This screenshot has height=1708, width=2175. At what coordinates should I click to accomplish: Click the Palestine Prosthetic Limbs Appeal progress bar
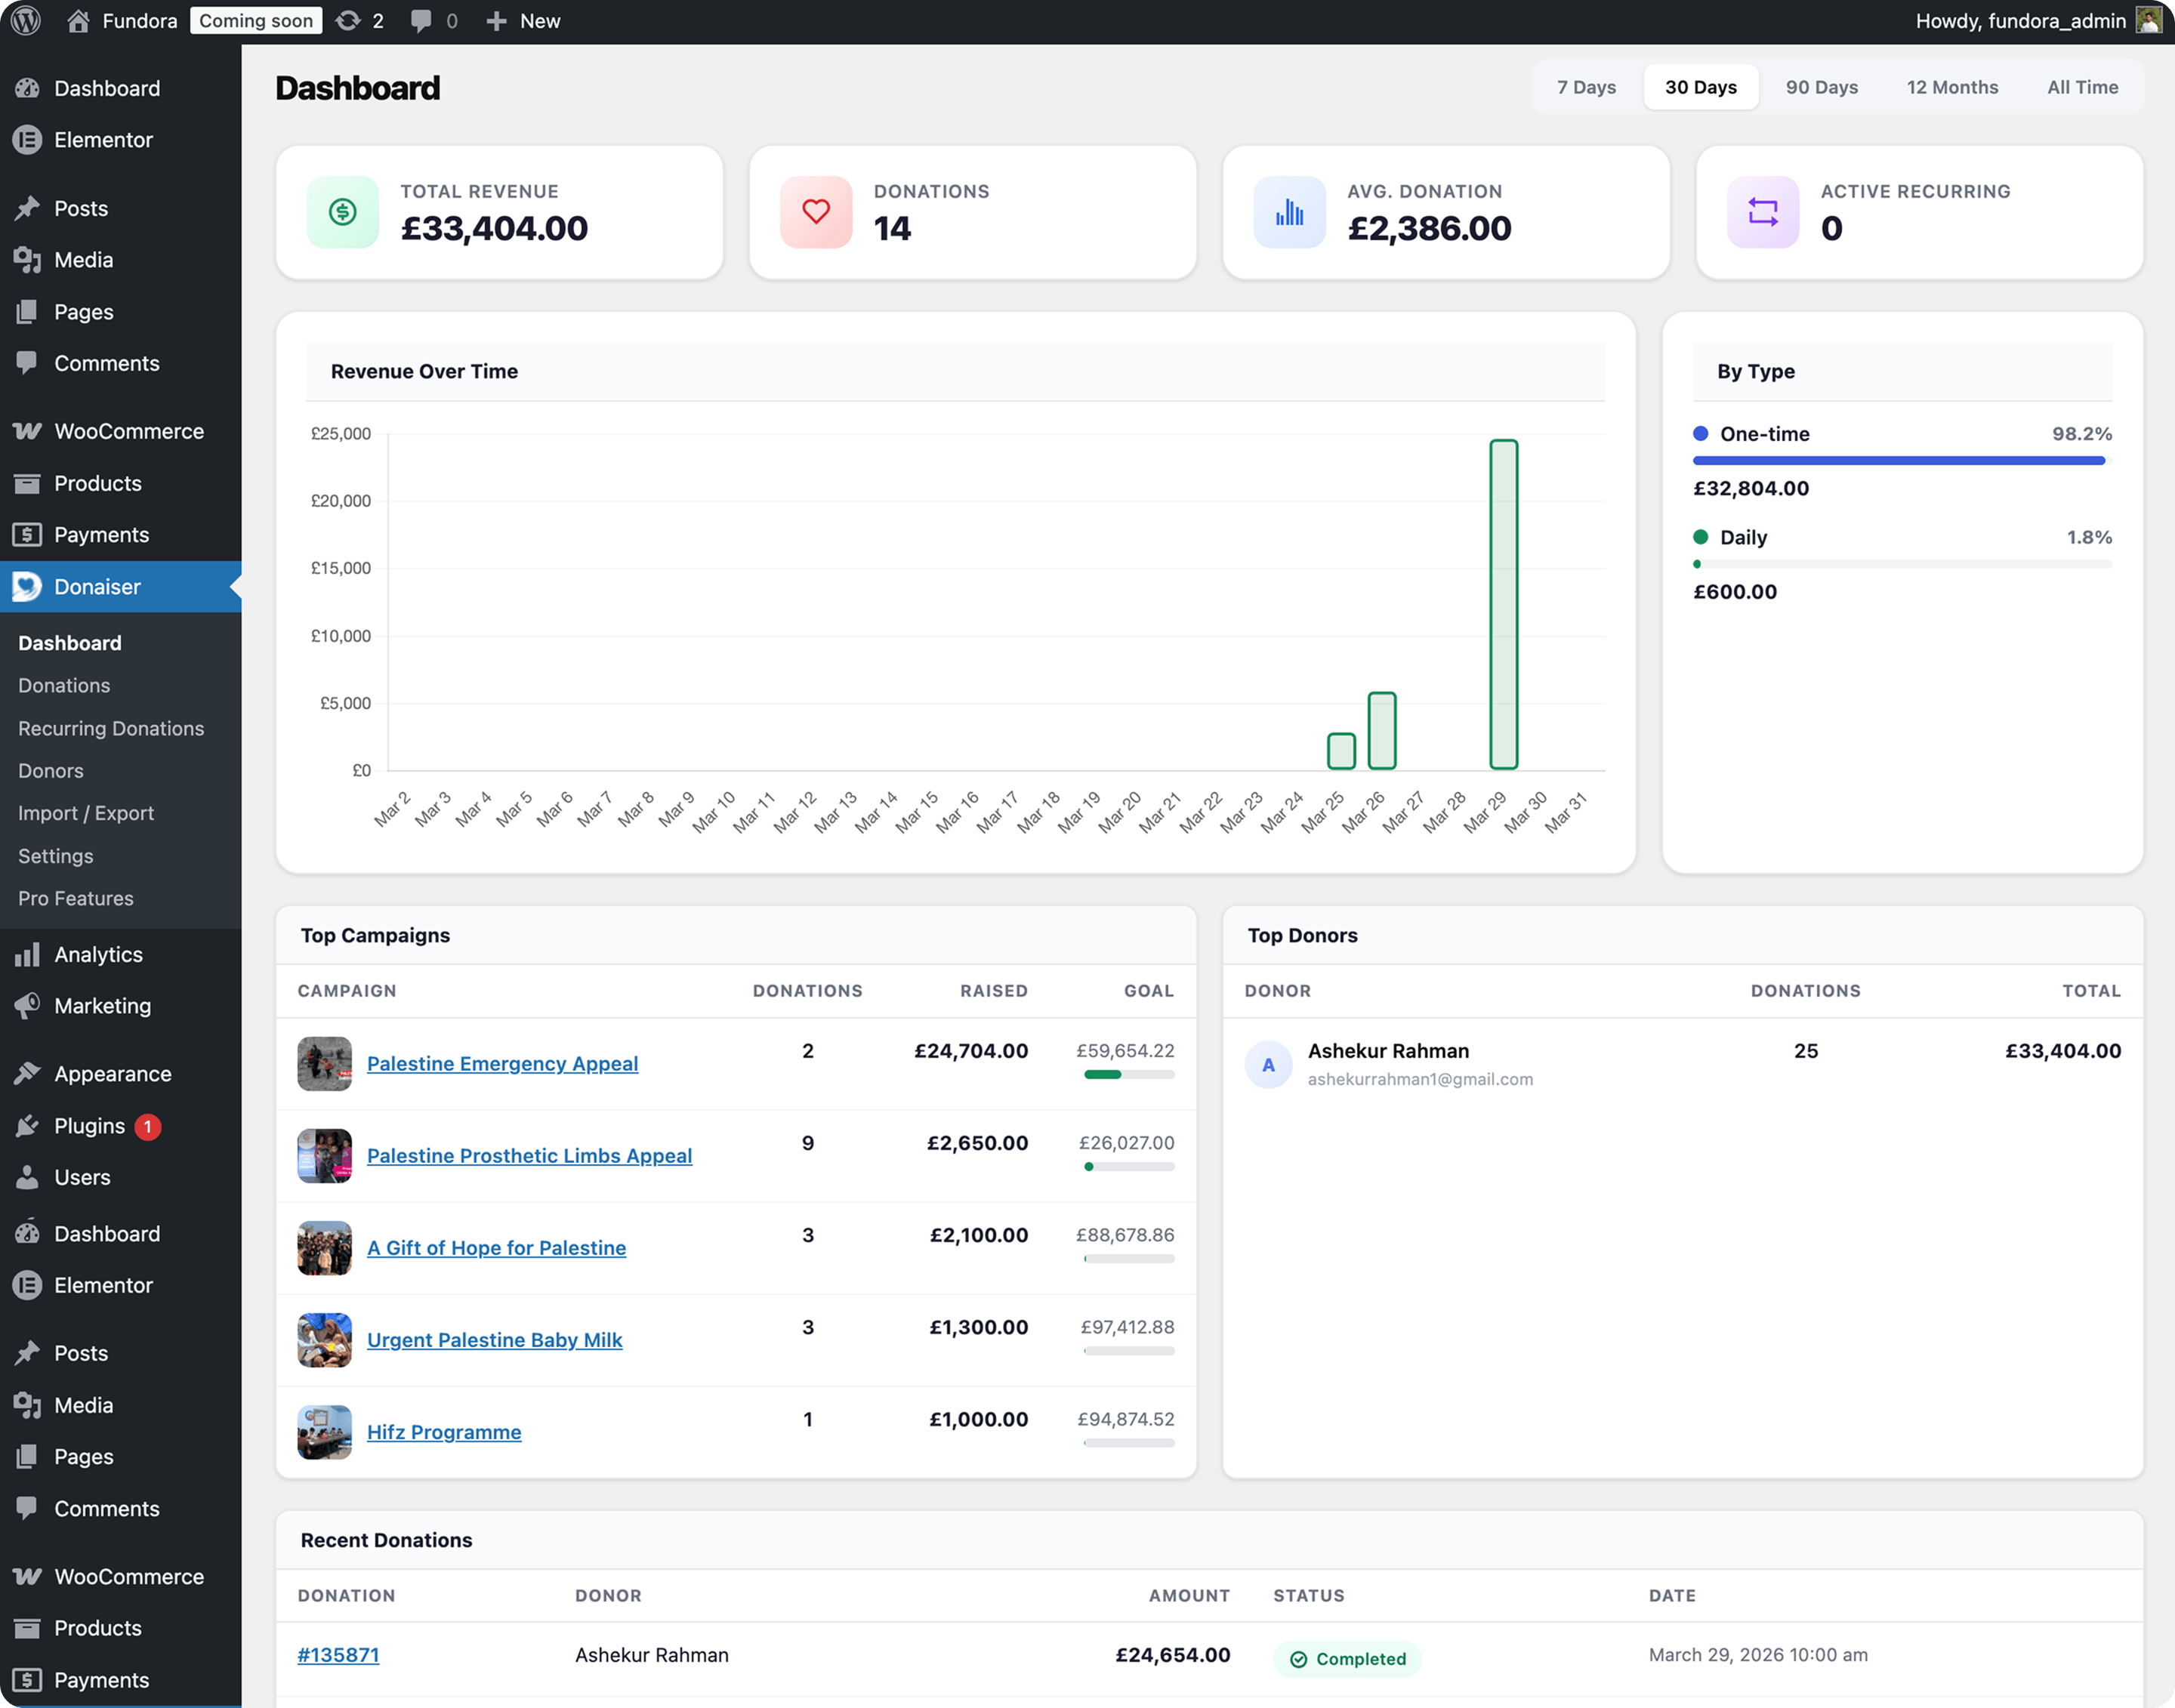1128,1166
